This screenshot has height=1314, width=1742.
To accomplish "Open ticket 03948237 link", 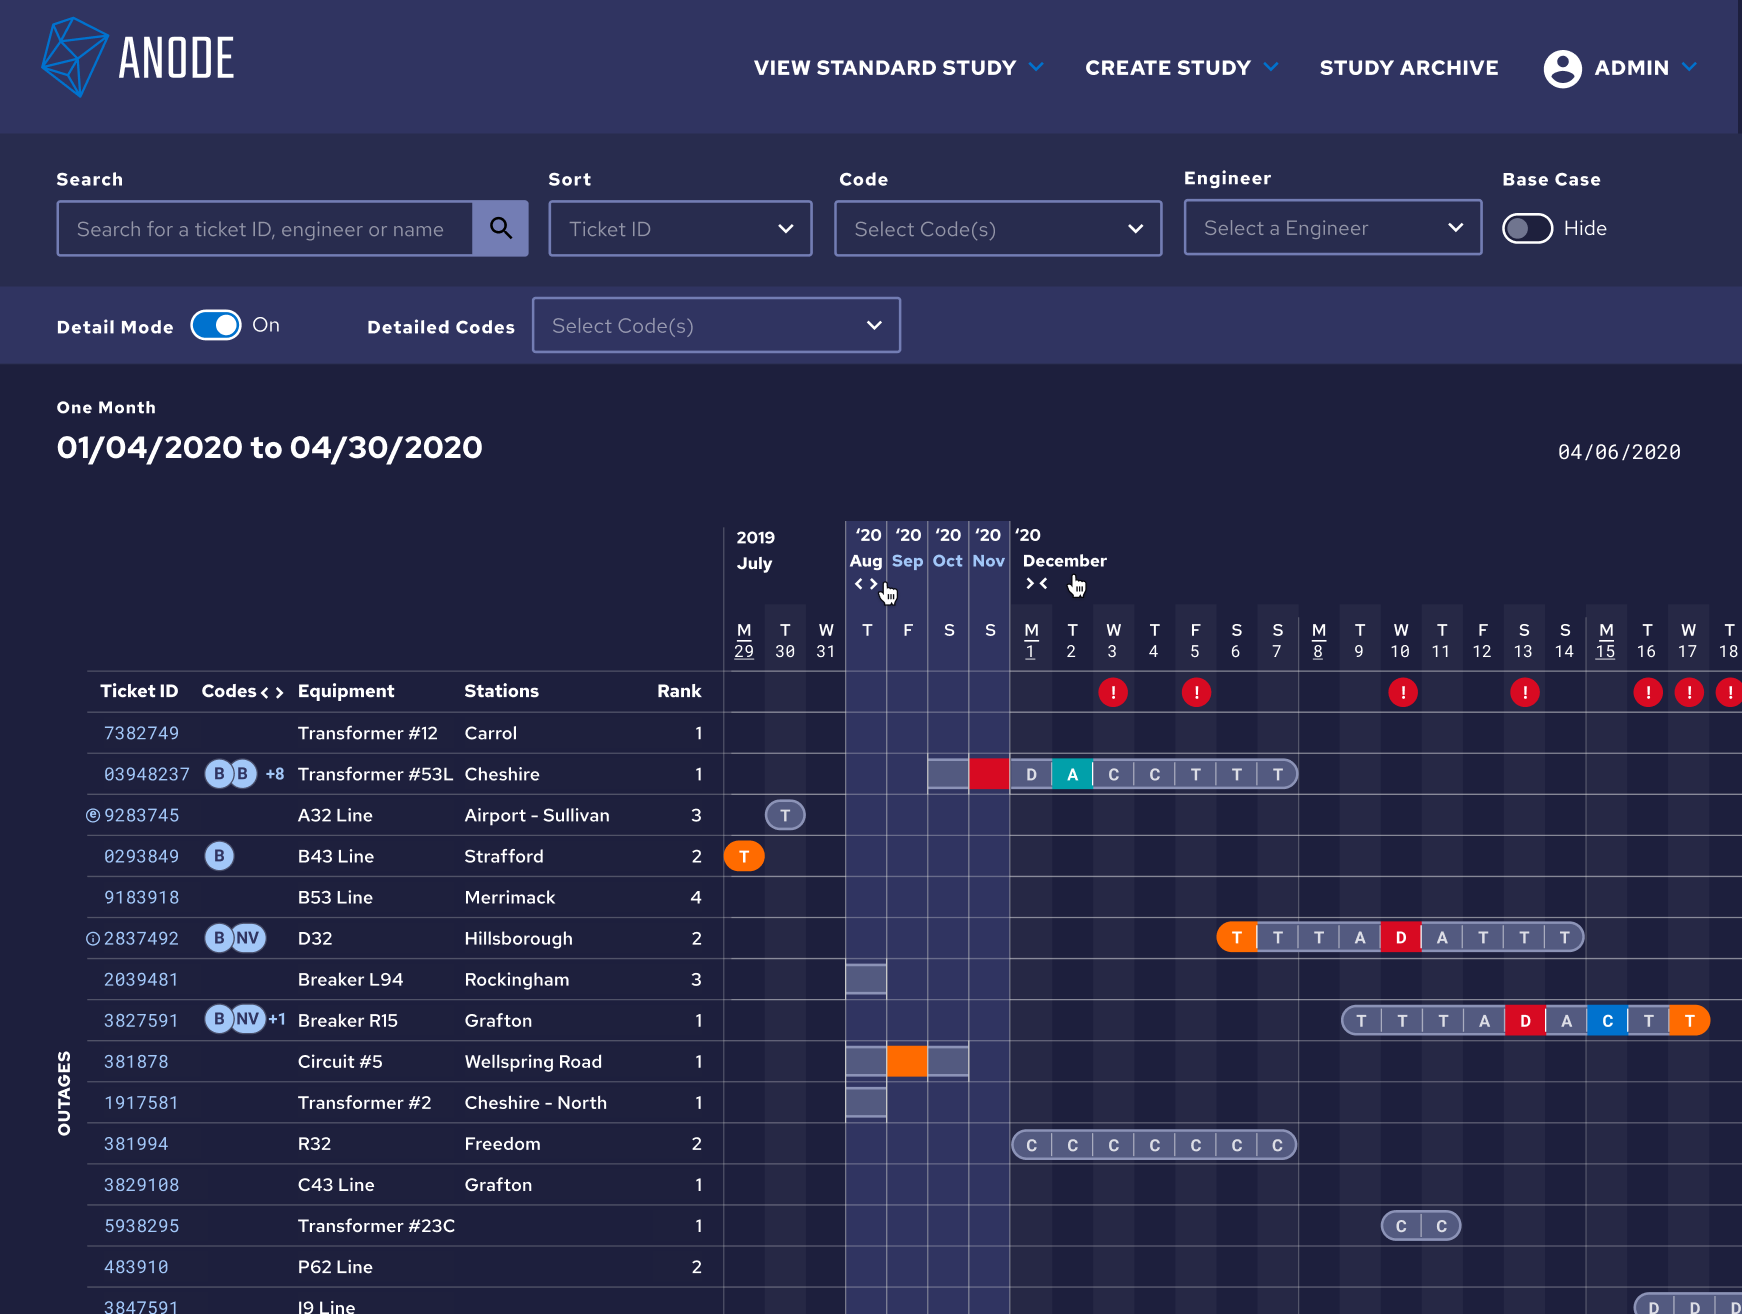I will point(147,774).
